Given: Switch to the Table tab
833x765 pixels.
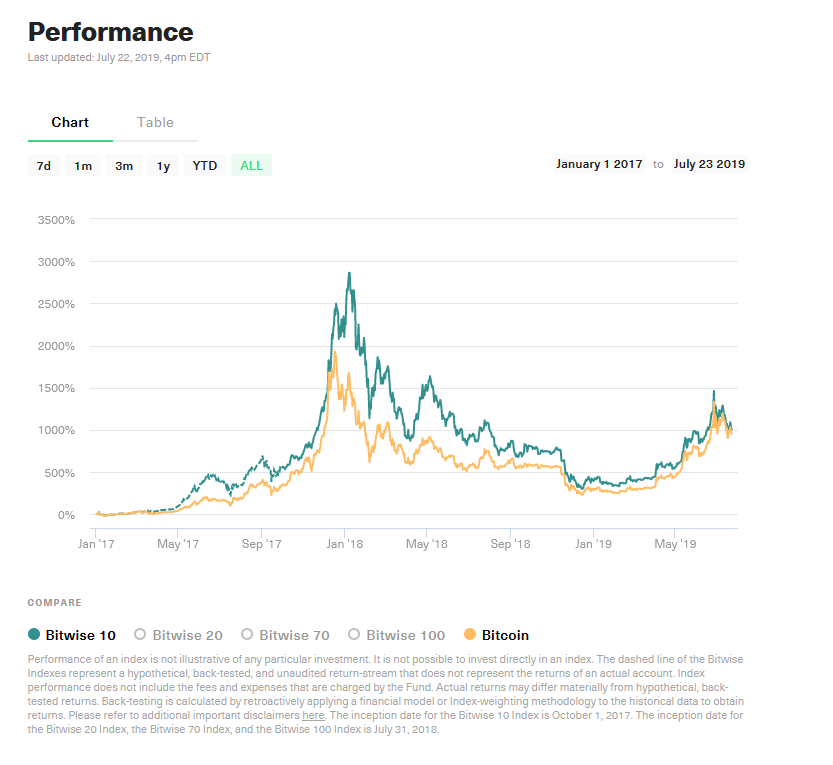Looking at the screenshot, I should click(x=155, y=122).
